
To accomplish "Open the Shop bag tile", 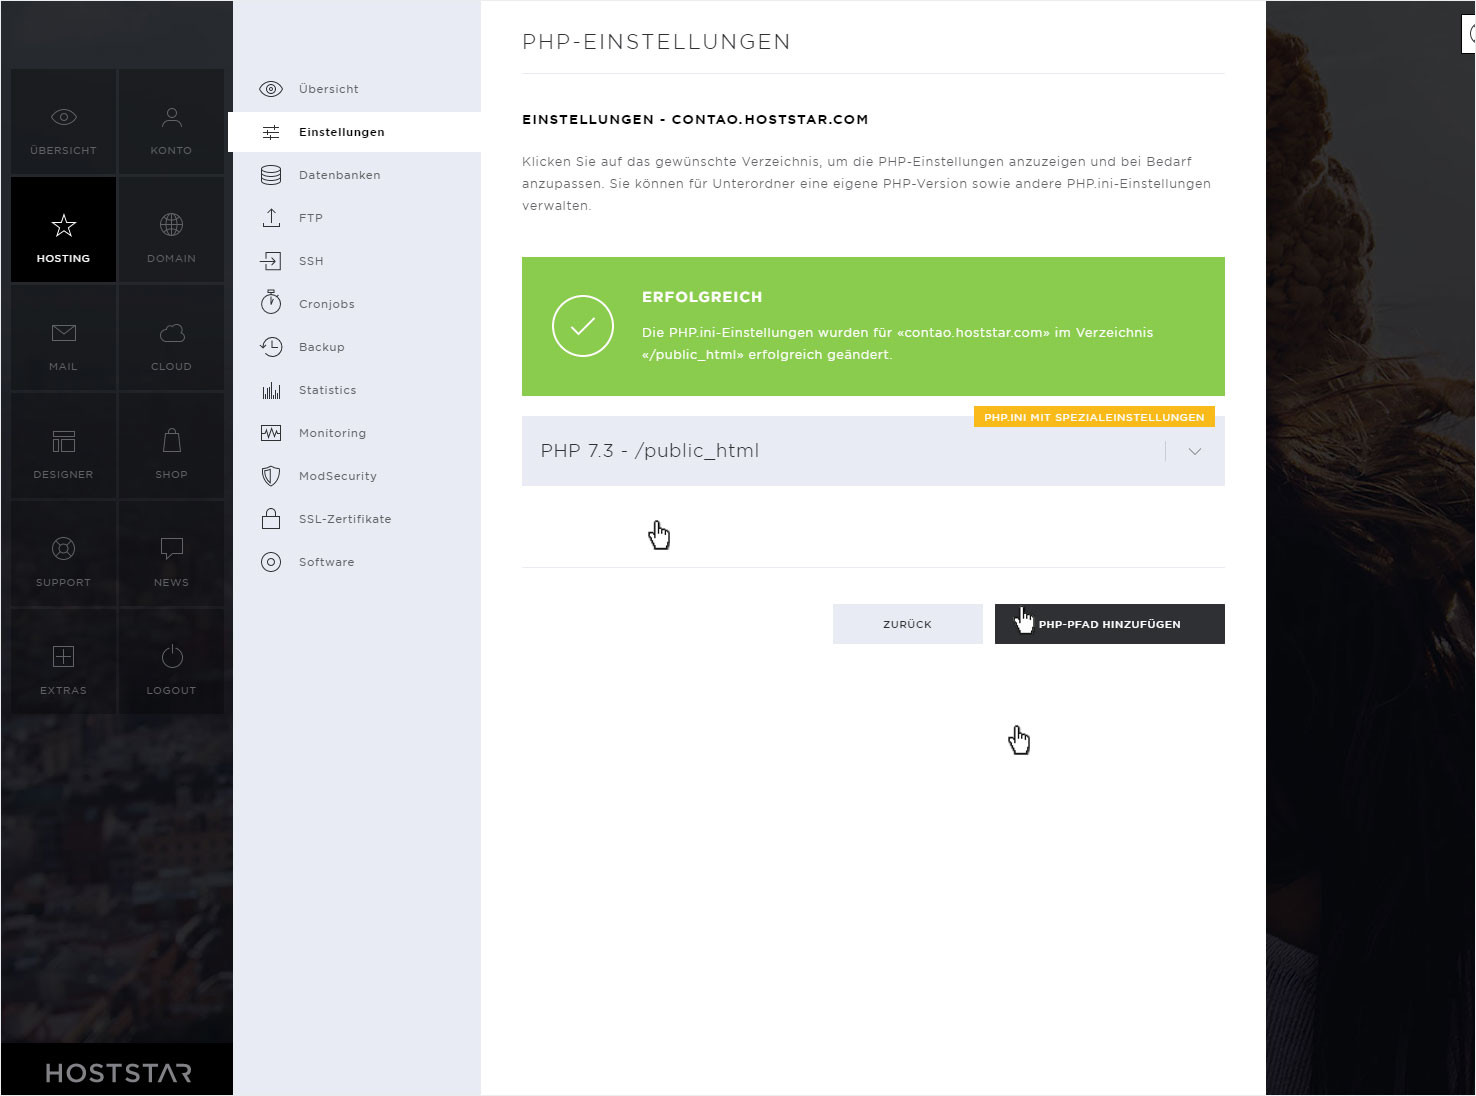I will (172, 446).
